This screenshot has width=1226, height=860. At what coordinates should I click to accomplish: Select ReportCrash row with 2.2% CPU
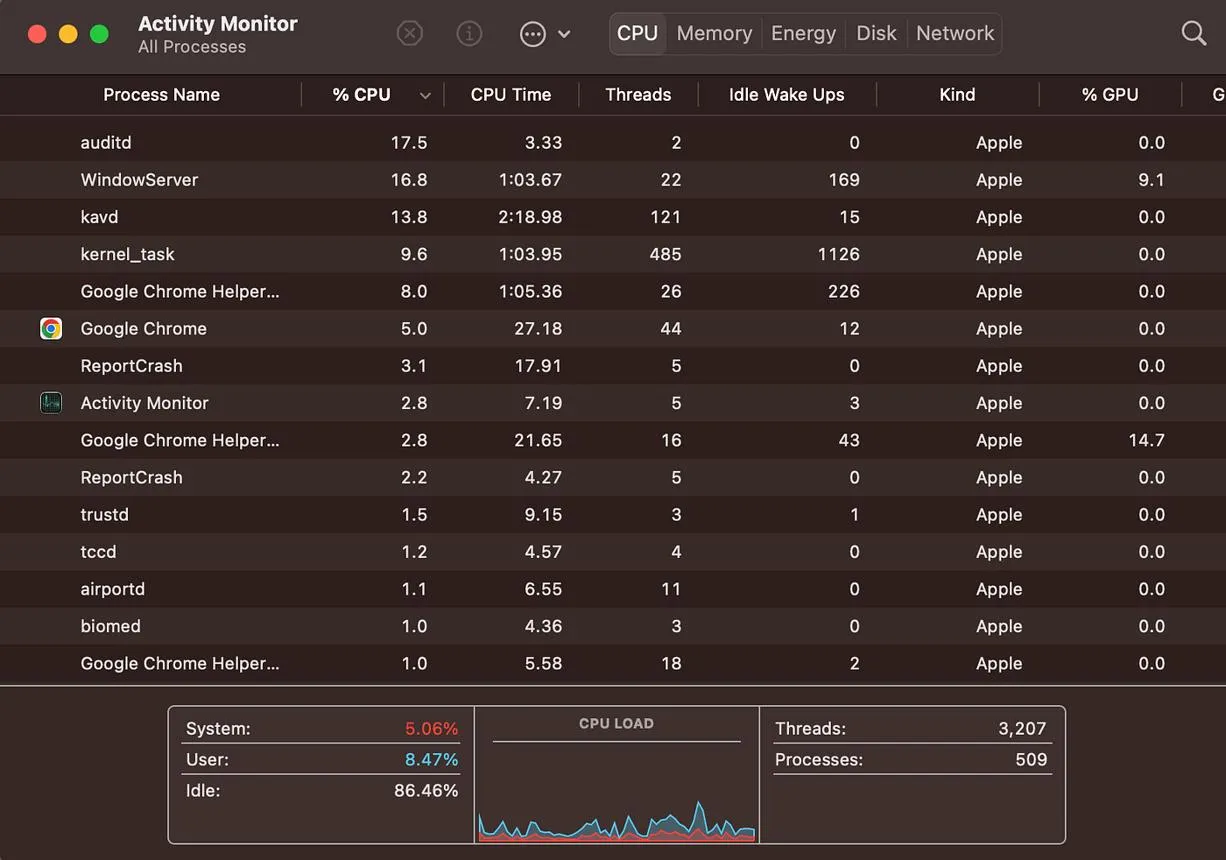pos(613,477)
